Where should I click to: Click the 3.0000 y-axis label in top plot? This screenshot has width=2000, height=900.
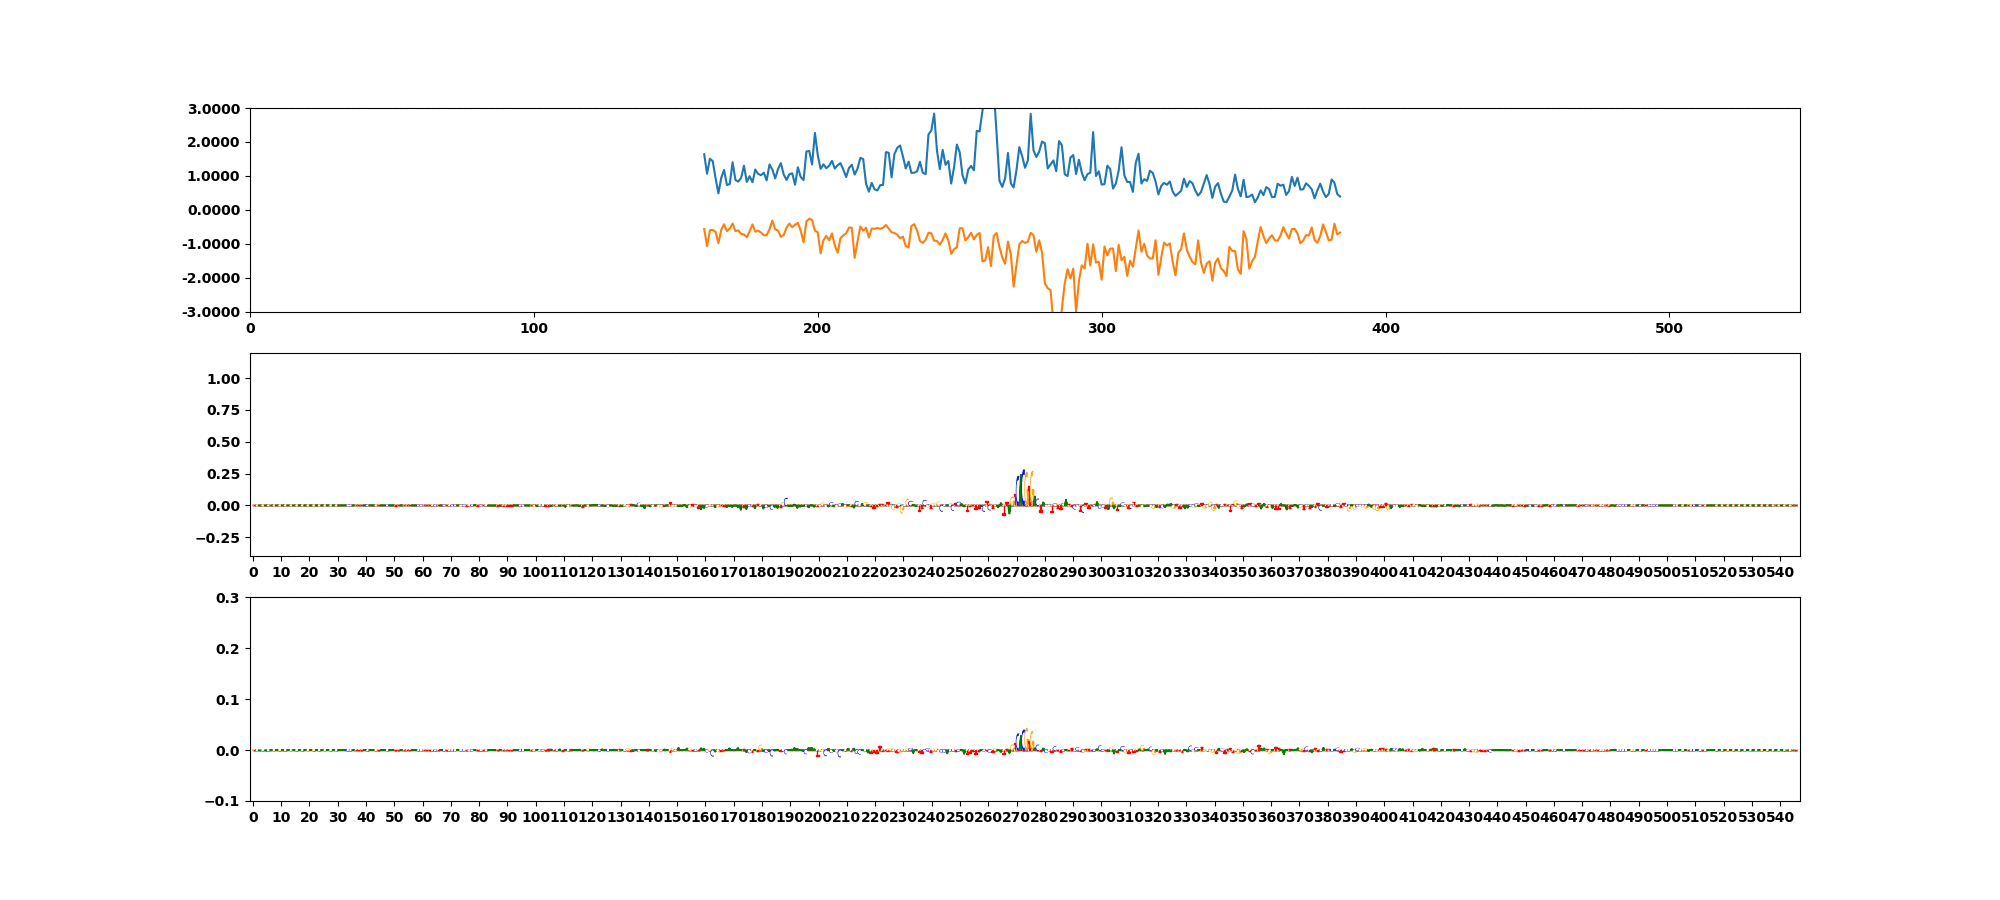tap(211, 109)
